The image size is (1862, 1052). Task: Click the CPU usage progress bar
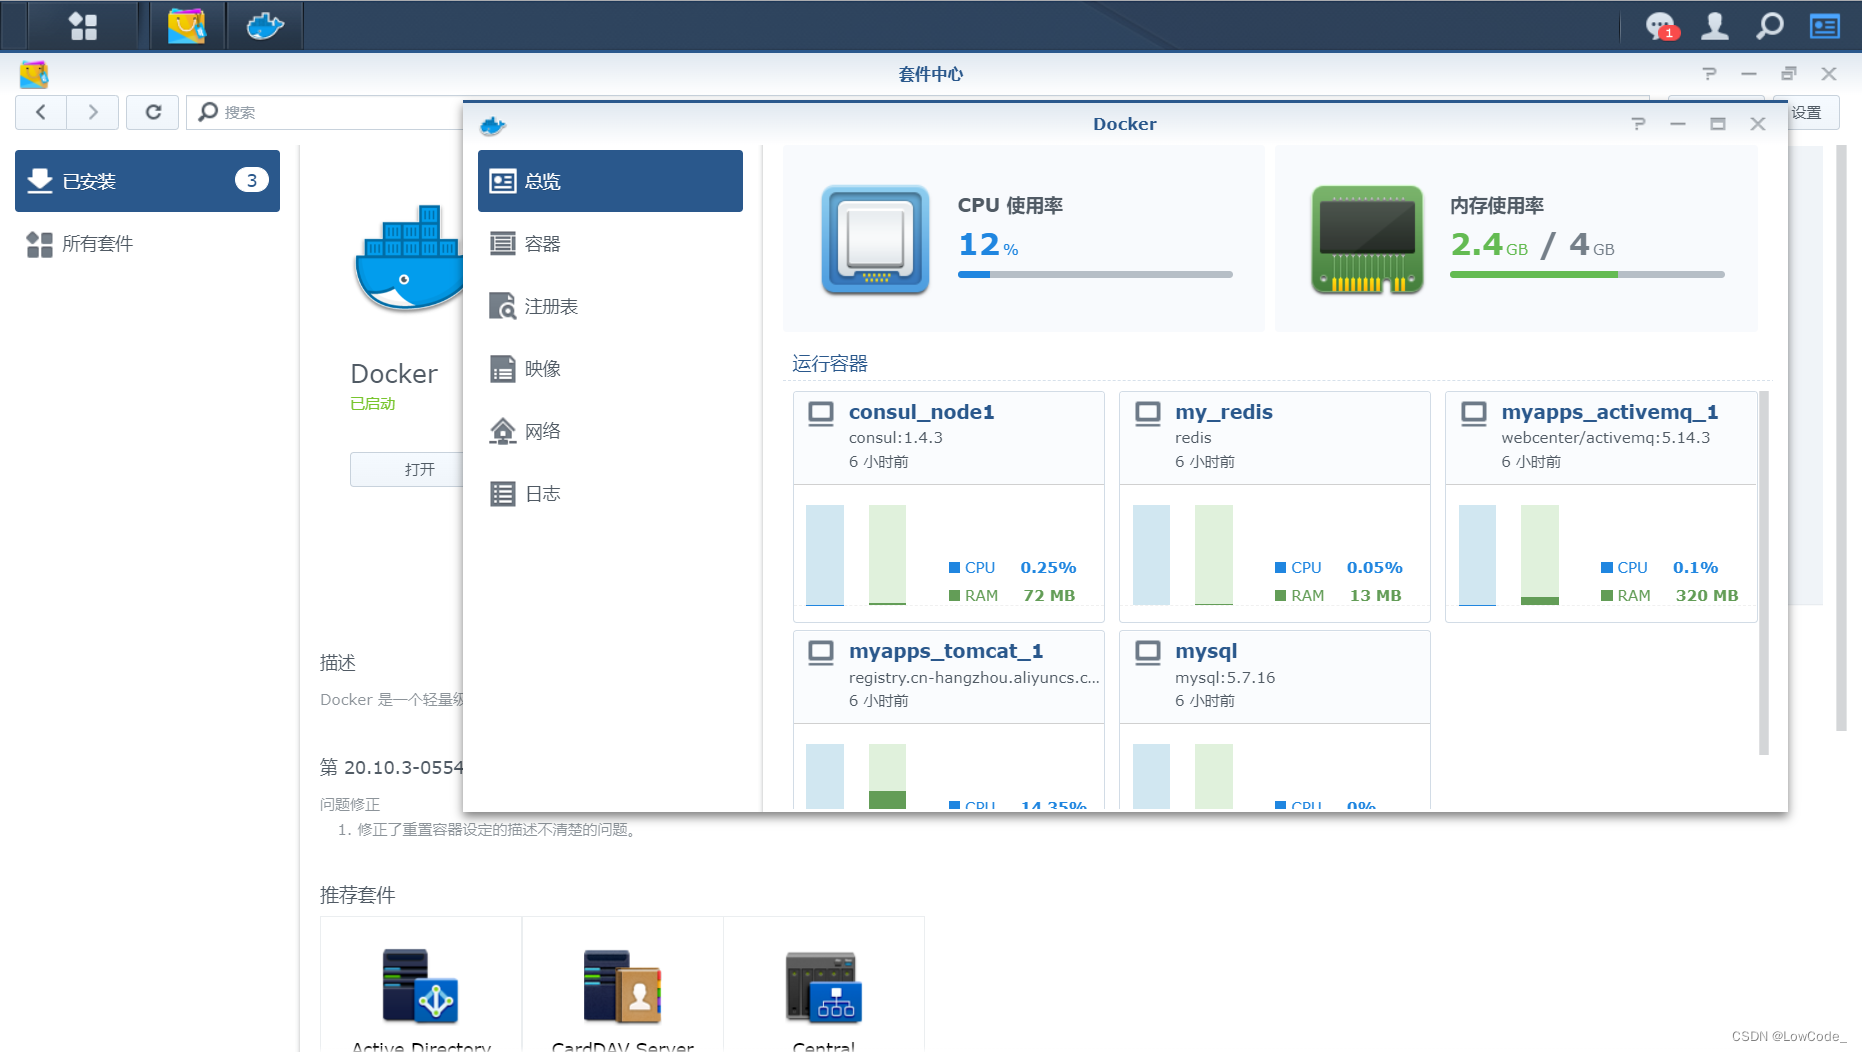[x=1095, y=274]
